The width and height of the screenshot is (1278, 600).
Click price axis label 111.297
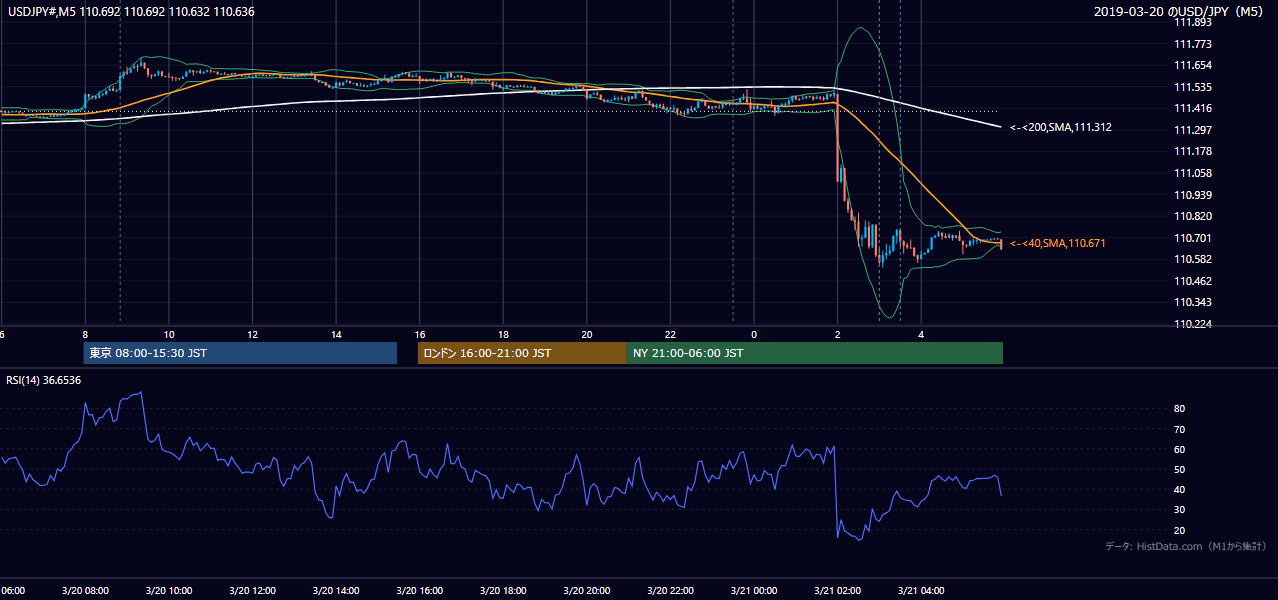[1192, 130]
